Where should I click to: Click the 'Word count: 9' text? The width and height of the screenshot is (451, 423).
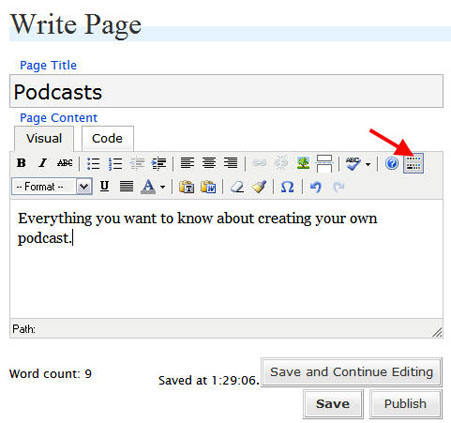coord(50,374)
